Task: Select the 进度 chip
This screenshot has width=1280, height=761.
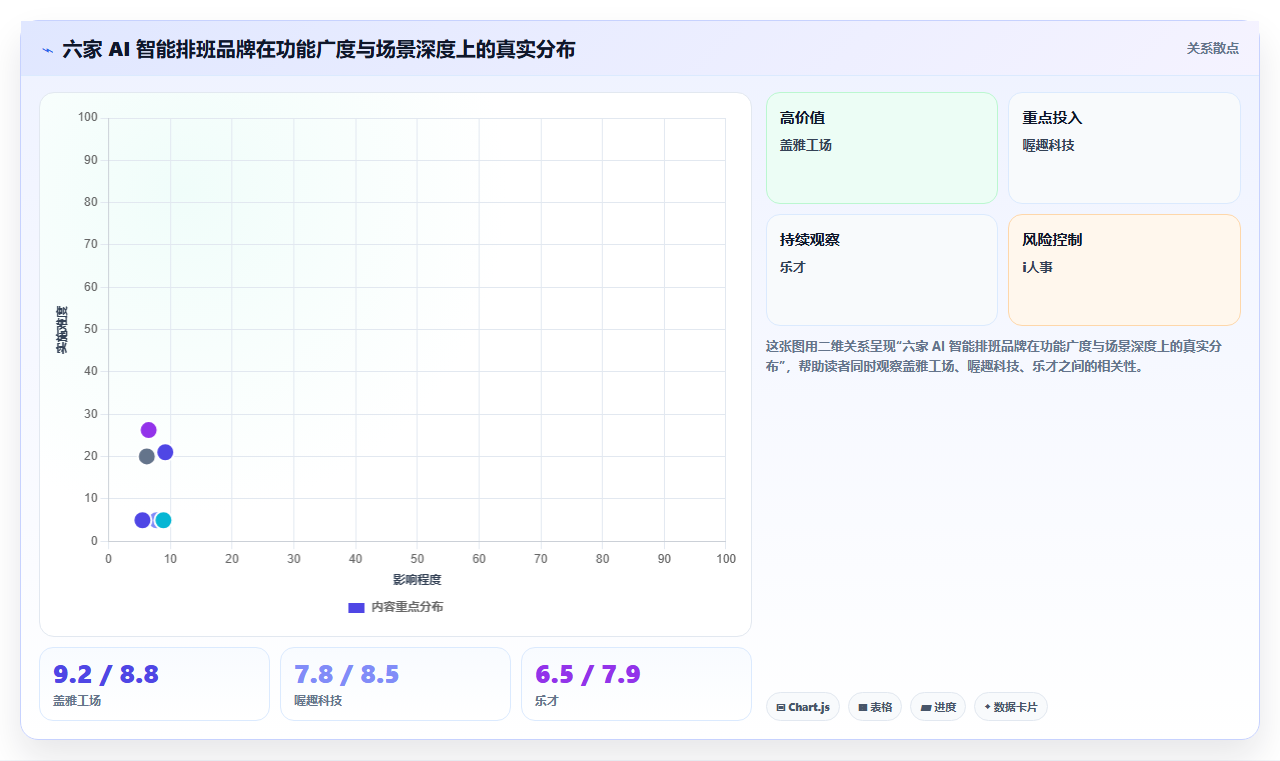Action: pyautogui.click(x=938, y=707)
